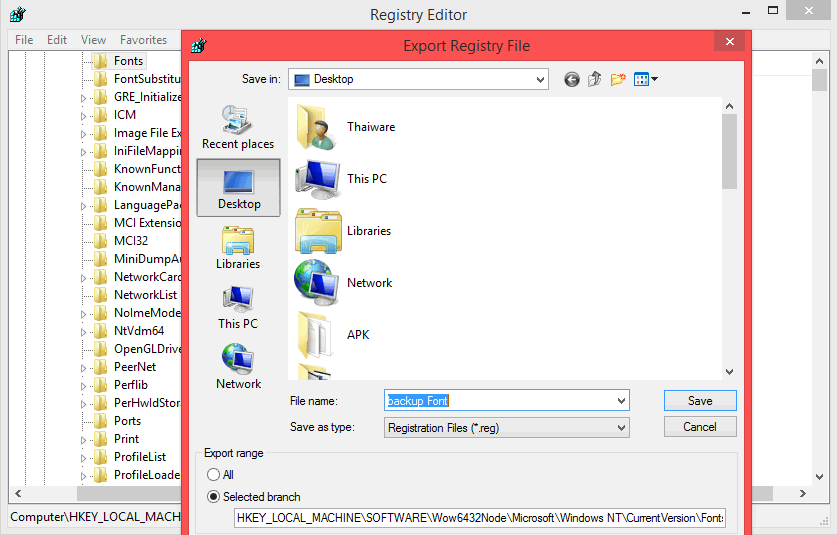Select the Thaiware user folder icon
Image resolution: width=838 pixels, height=535 pixels.
[x=316, y=127]
